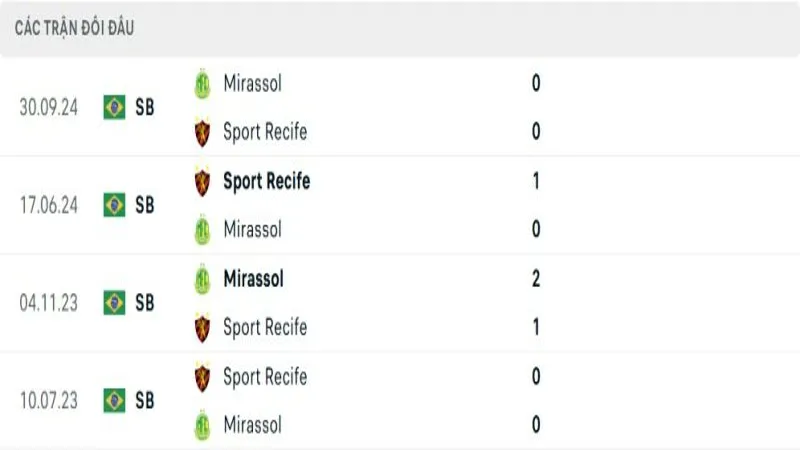Click Sport Recife crest in 10.07.23 match
800x450 pixels.
click(x=203, y=377)
